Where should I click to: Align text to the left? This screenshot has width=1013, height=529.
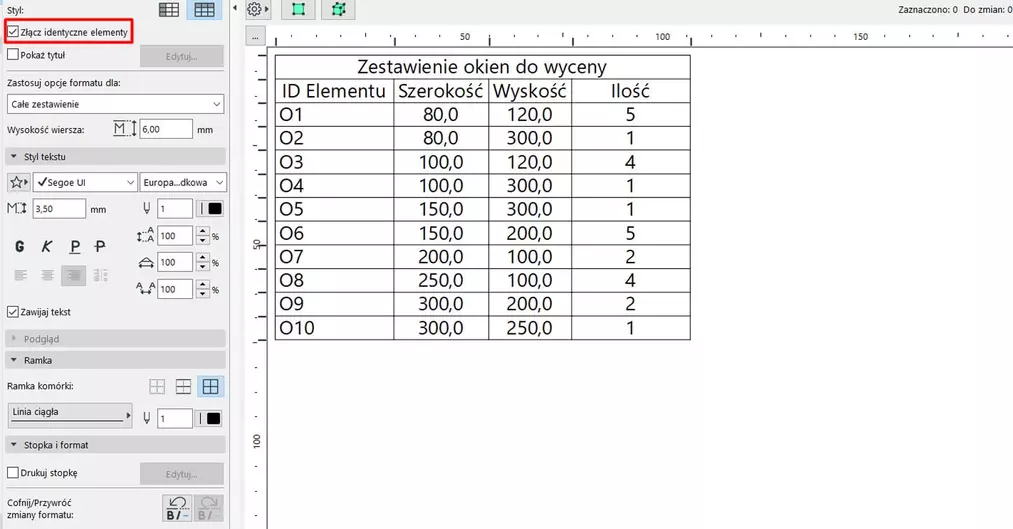pyautogui.click(x=21, y=275)
